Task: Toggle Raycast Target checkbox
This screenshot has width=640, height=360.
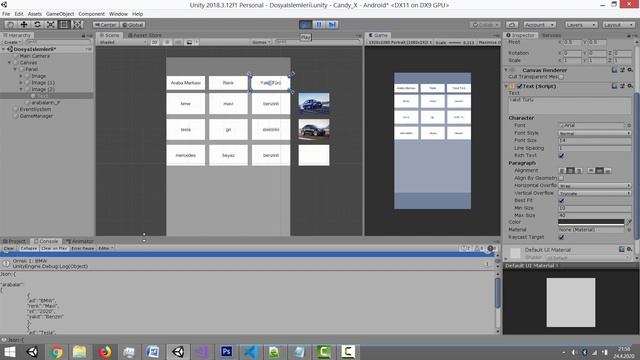Action: tap(561, 237)
